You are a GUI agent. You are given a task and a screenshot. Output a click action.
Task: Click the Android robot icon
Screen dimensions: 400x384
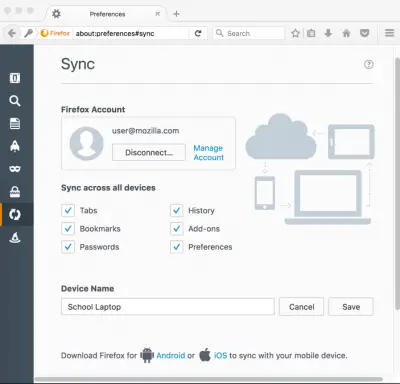pos(147,355)
